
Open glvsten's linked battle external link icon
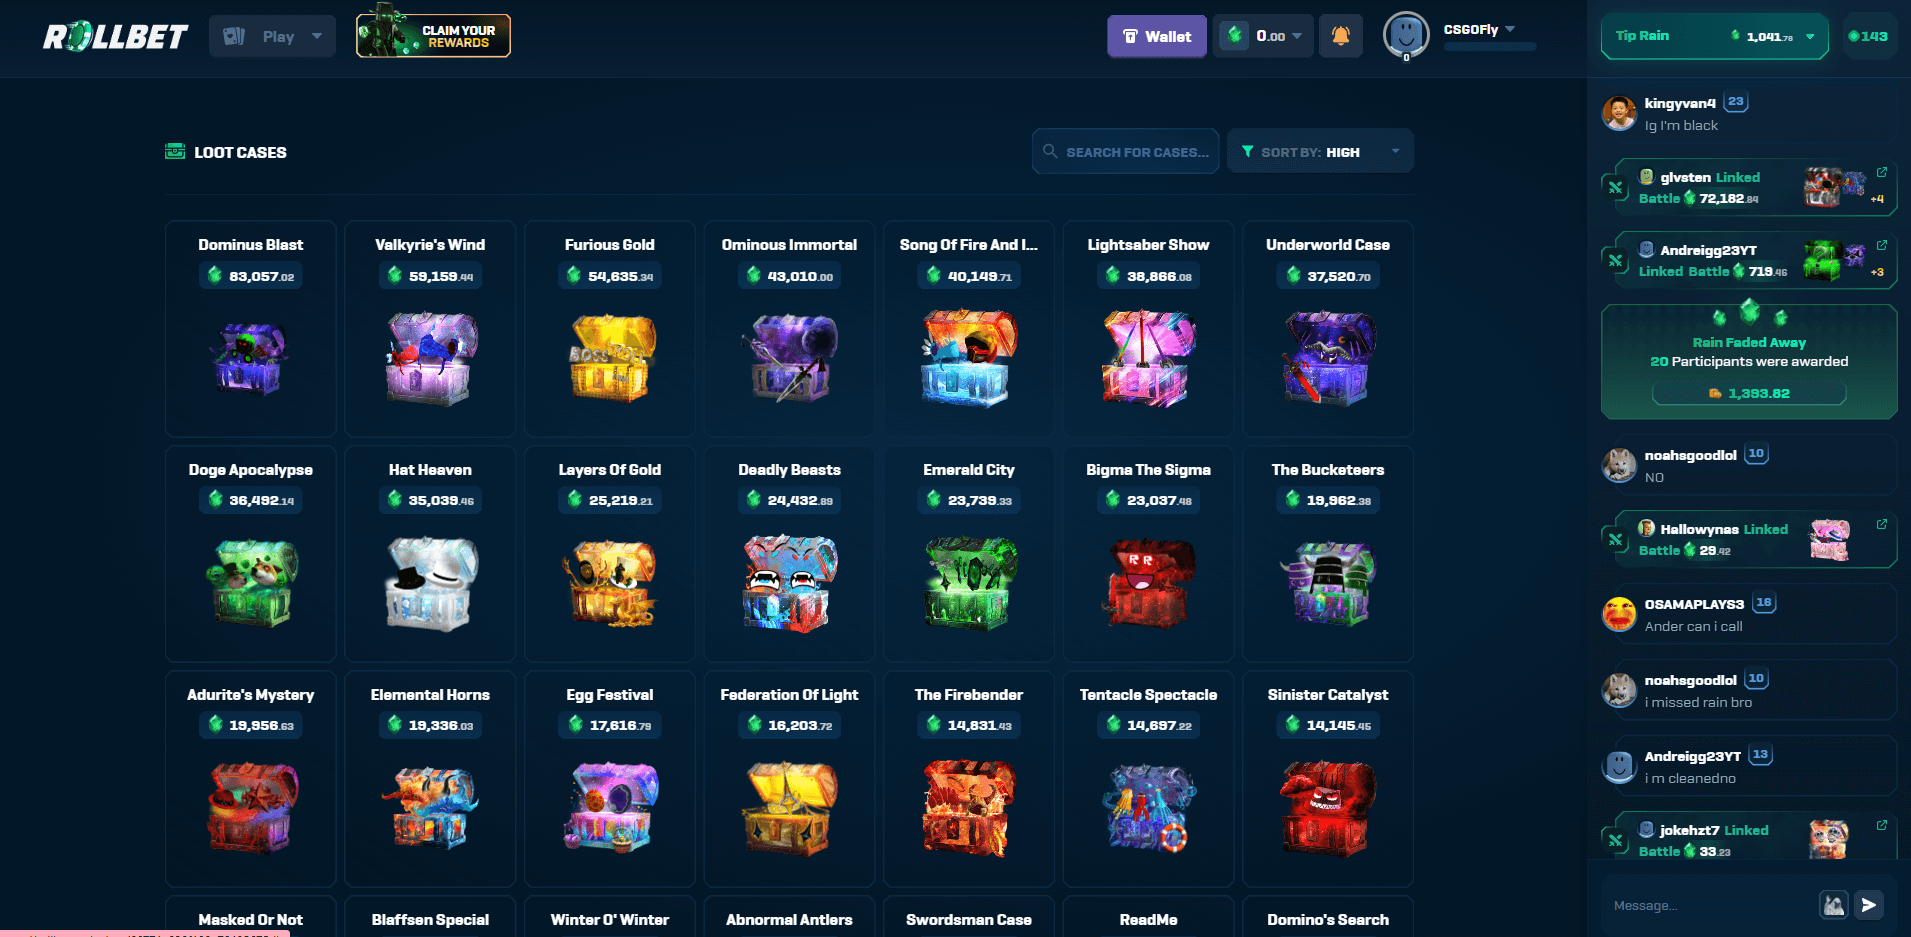[x=1881, y=172]
